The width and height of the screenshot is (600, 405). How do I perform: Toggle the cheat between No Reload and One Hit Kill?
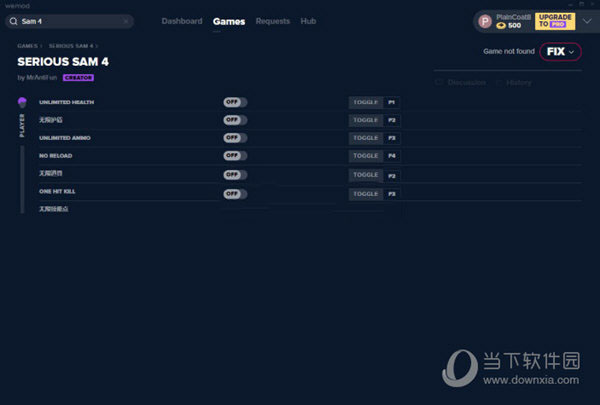click(x=235, y=175)
